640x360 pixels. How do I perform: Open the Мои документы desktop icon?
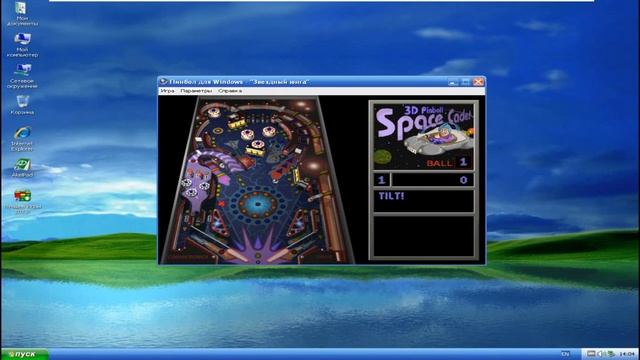pos(21,14)
